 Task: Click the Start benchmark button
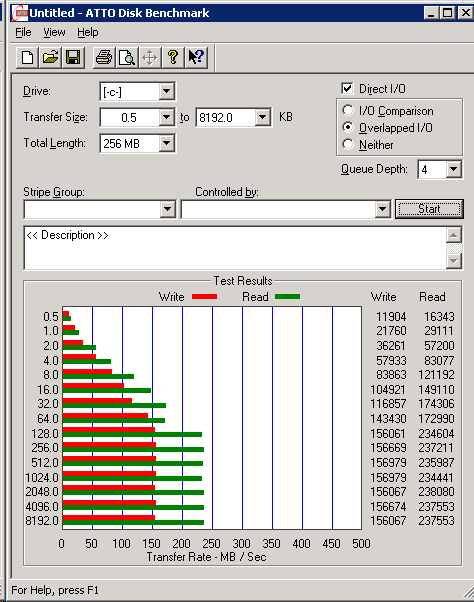(429, 209)
